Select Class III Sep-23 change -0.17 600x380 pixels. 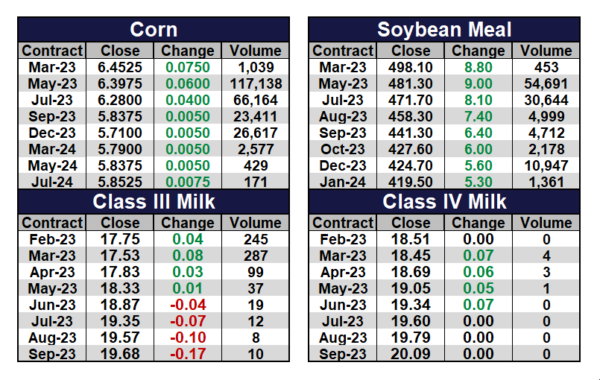(x=188, y=354)
